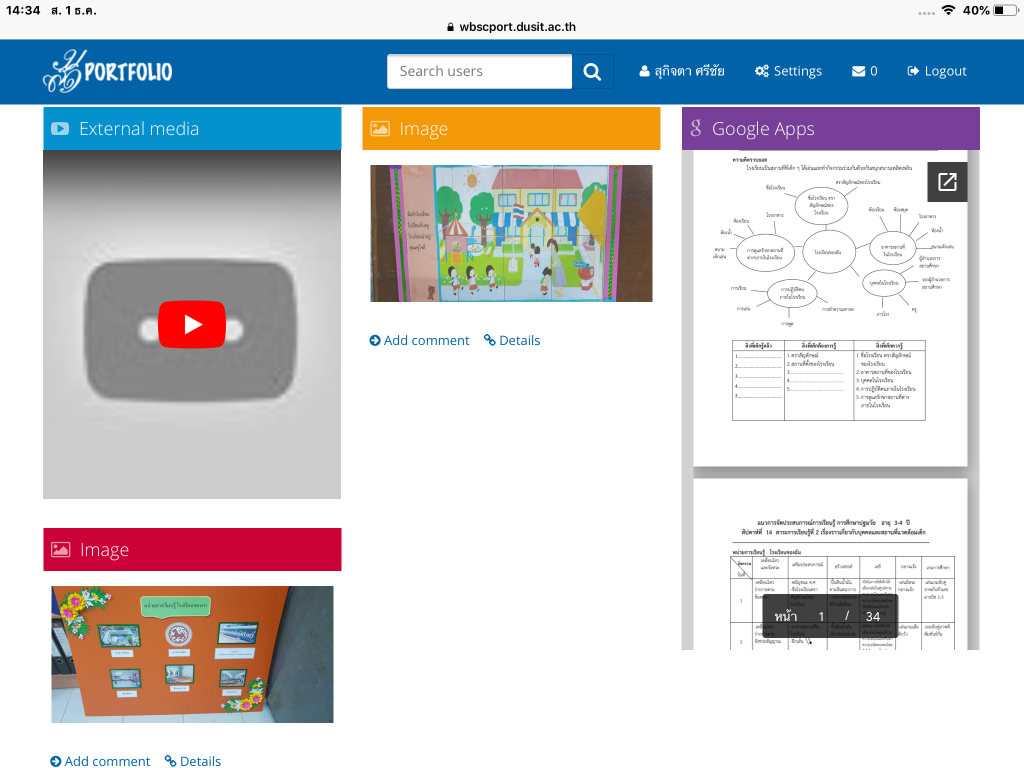Open Details for orange board image
The height and width of the screenshot is (768, 1024).
(193, 761)
